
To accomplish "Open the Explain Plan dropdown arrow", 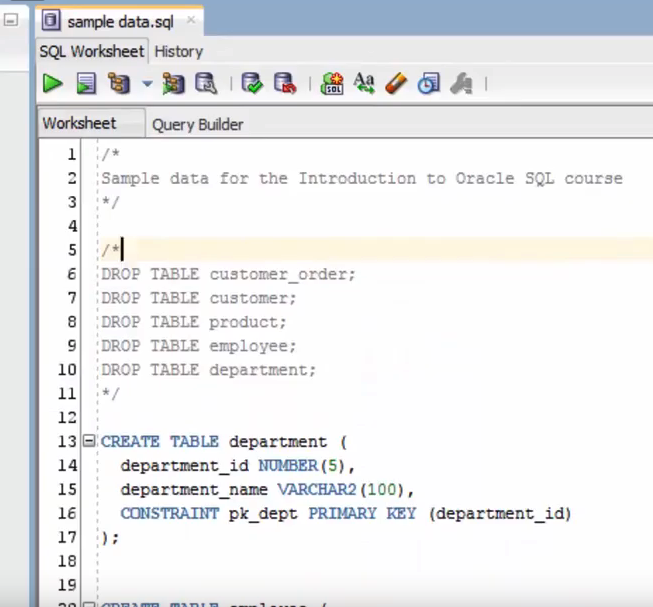I will coord(146,84).
